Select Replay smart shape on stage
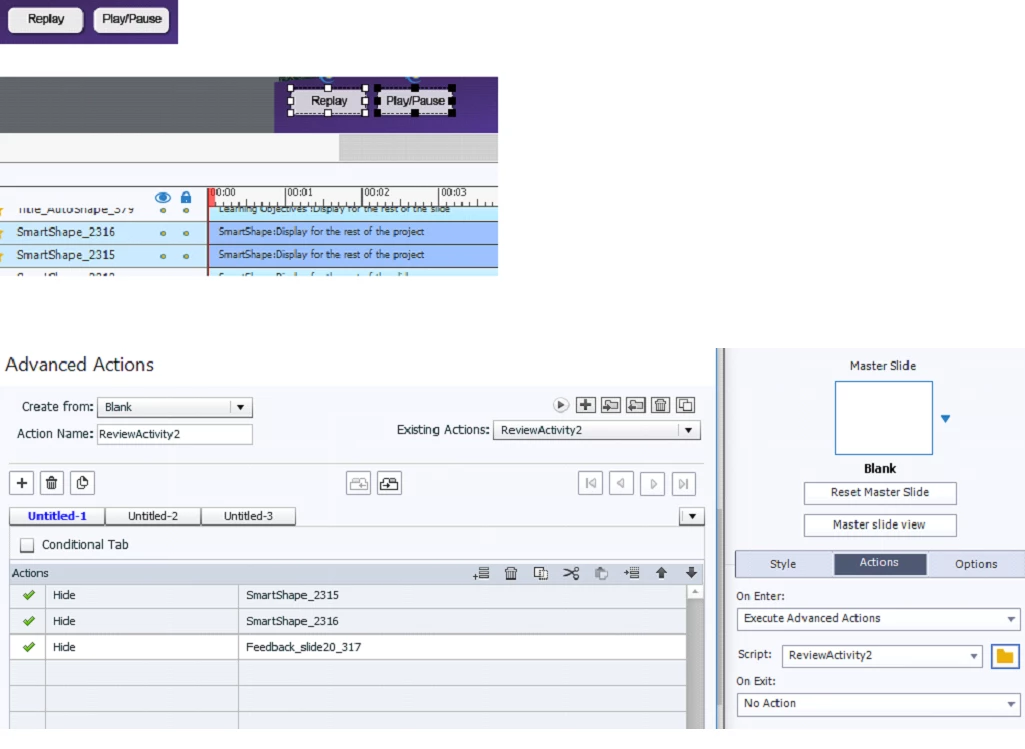Image resolution: width=1025 pixels, height=749 pixels. pos(328,101)
